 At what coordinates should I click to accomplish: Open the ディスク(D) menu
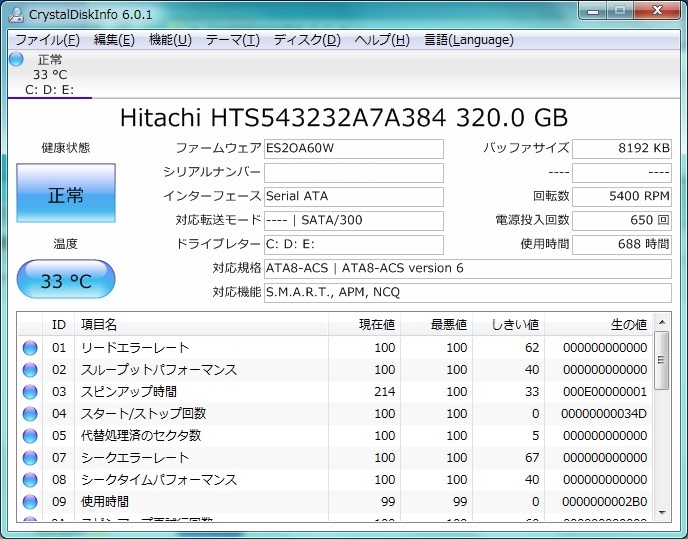point(307,40)
